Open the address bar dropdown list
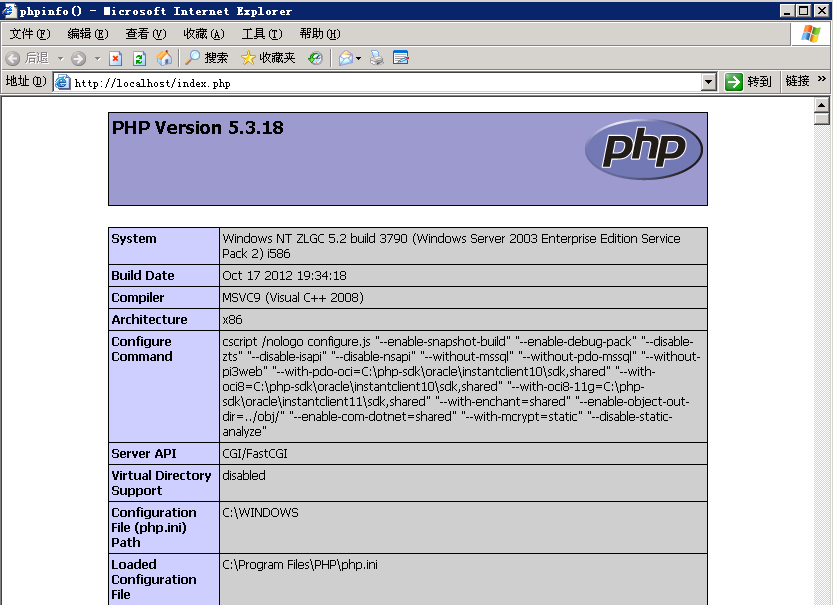 tap(708, 82)
